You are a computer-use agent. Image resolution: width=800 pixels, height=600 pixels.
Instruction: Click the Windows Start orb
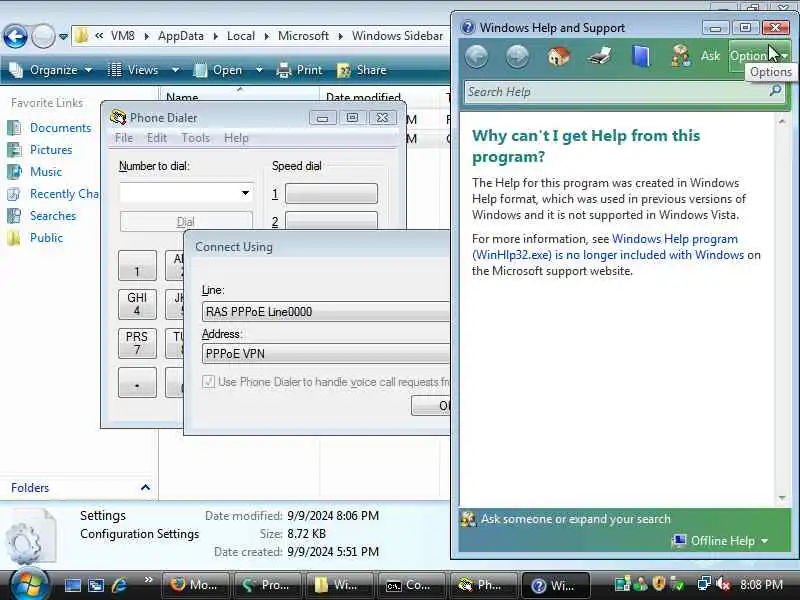(x=29, y=585)
